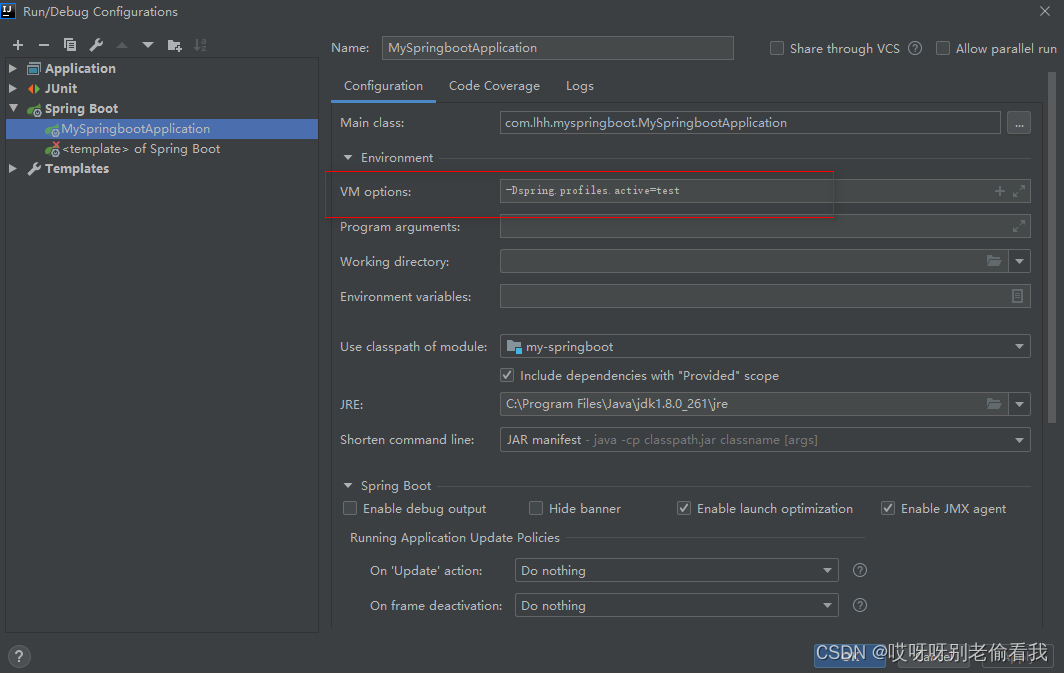The height and width of the screenshot is (673, 1064).
Task: Switch to the Code Coverage tab
Action: point(494,86)
